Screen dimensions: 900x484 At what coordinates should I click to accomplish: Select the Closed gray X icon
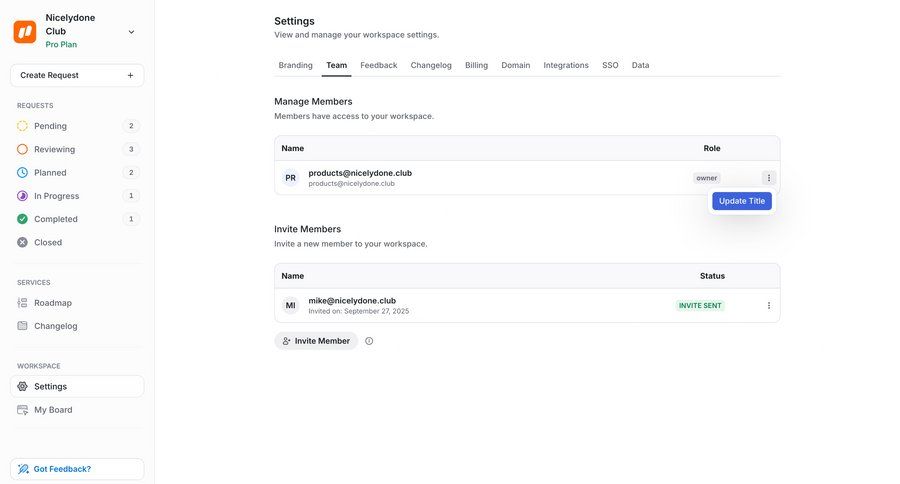point(23,242)
